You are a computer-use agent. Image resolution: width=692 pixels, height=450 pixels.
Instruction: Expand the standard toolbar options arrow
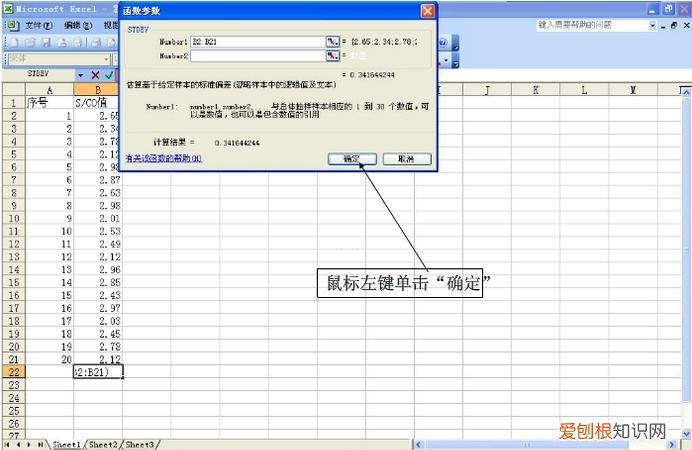[x=455, y=43]
